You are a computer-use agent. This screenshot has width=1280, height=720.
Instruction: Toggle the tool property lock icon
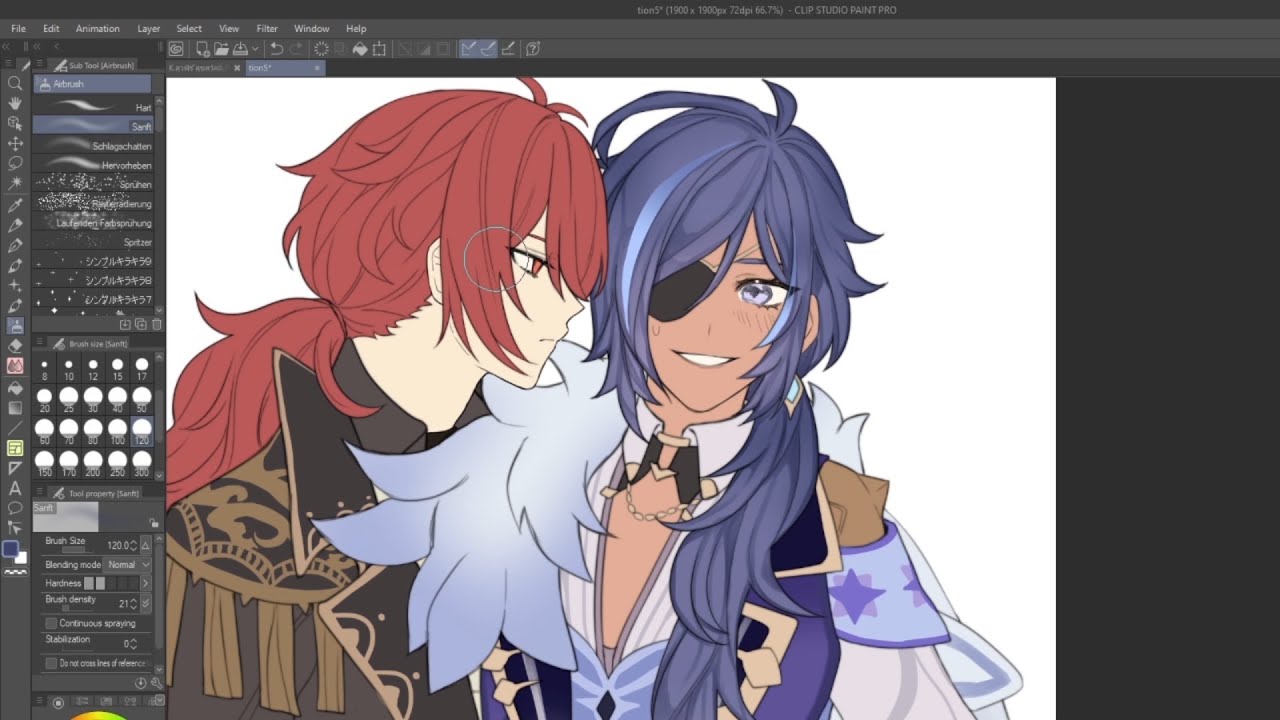pos(154,523)
